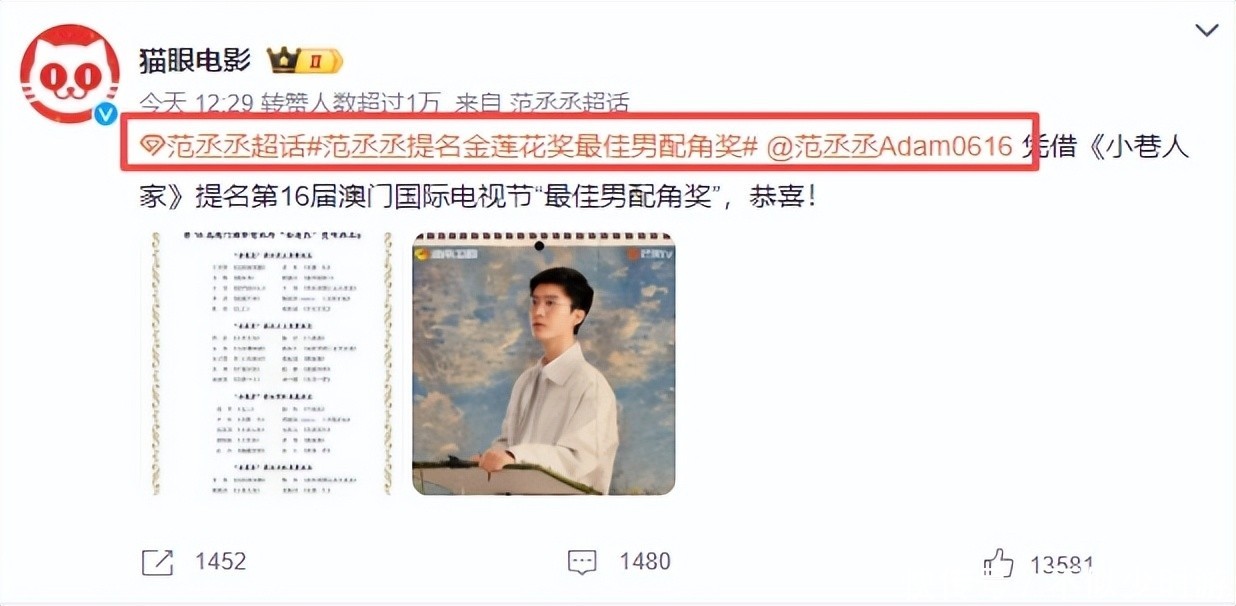Screen dimensions: 1236x606
Task: Click the comment count 1480
Action: (645, 562)
